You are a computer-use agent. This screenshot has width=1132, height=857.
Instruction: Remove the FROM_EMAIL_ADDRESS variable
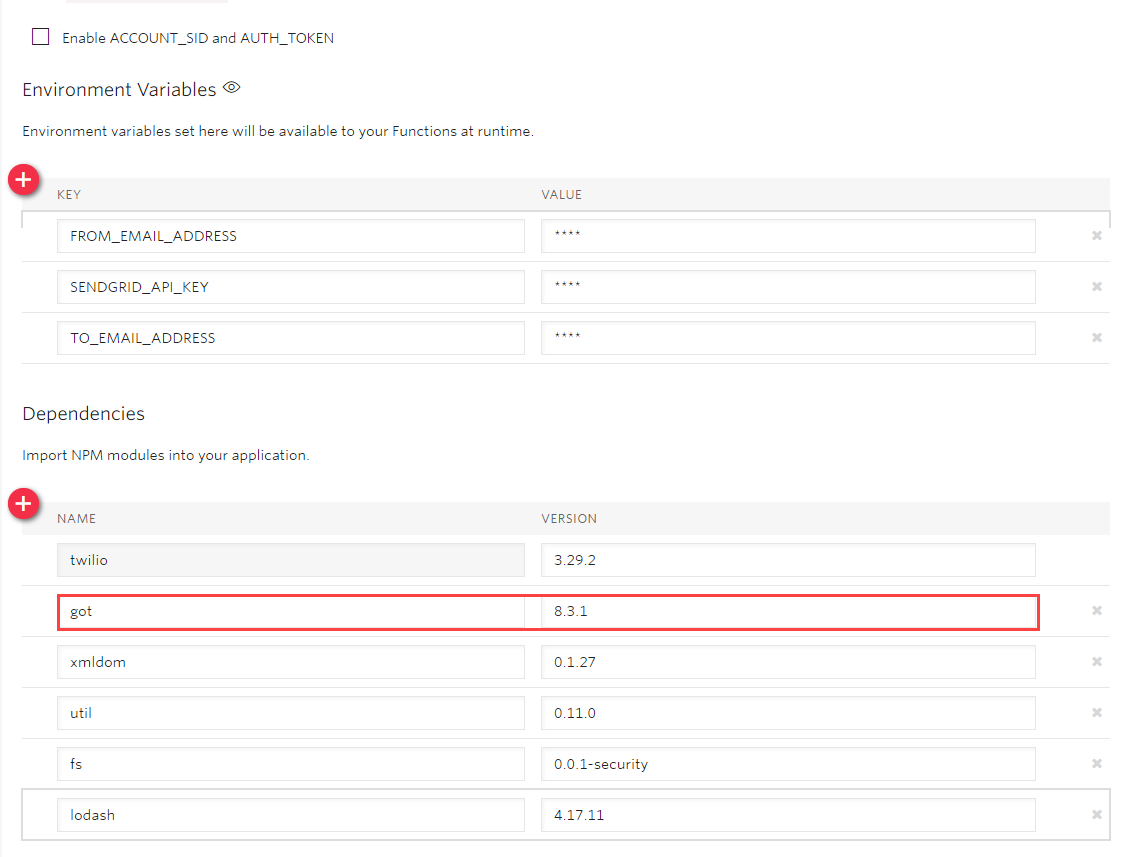pos(1096,235)
